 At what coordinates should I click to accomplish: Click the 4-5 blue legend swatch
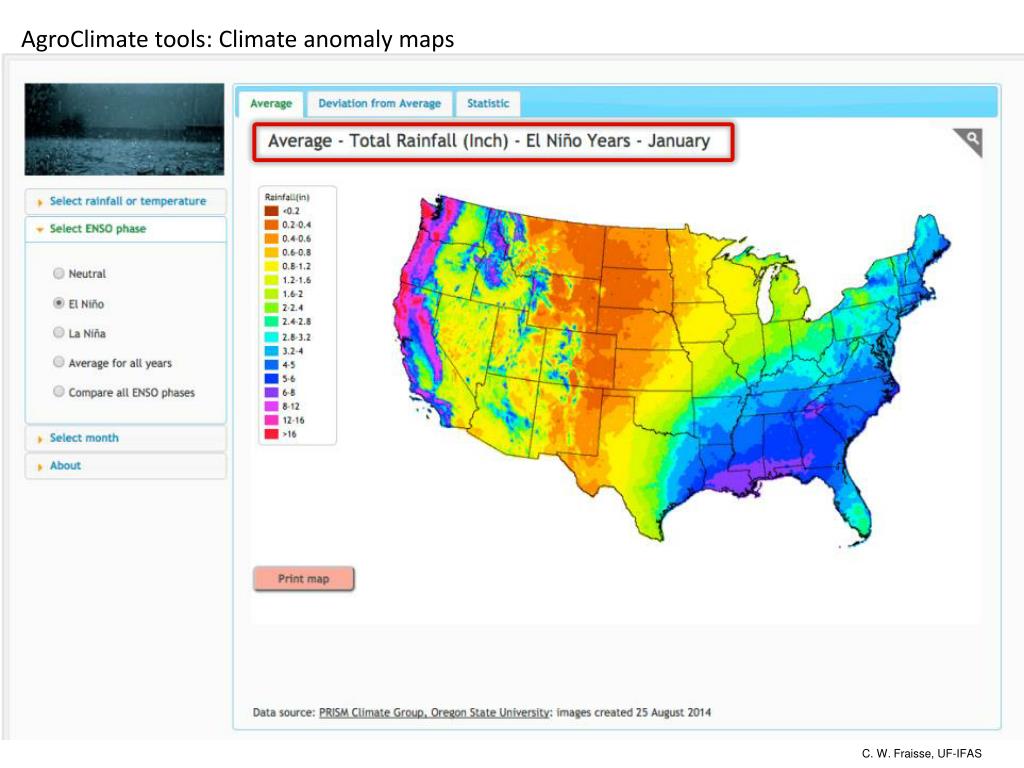click(x=272, y=364)
